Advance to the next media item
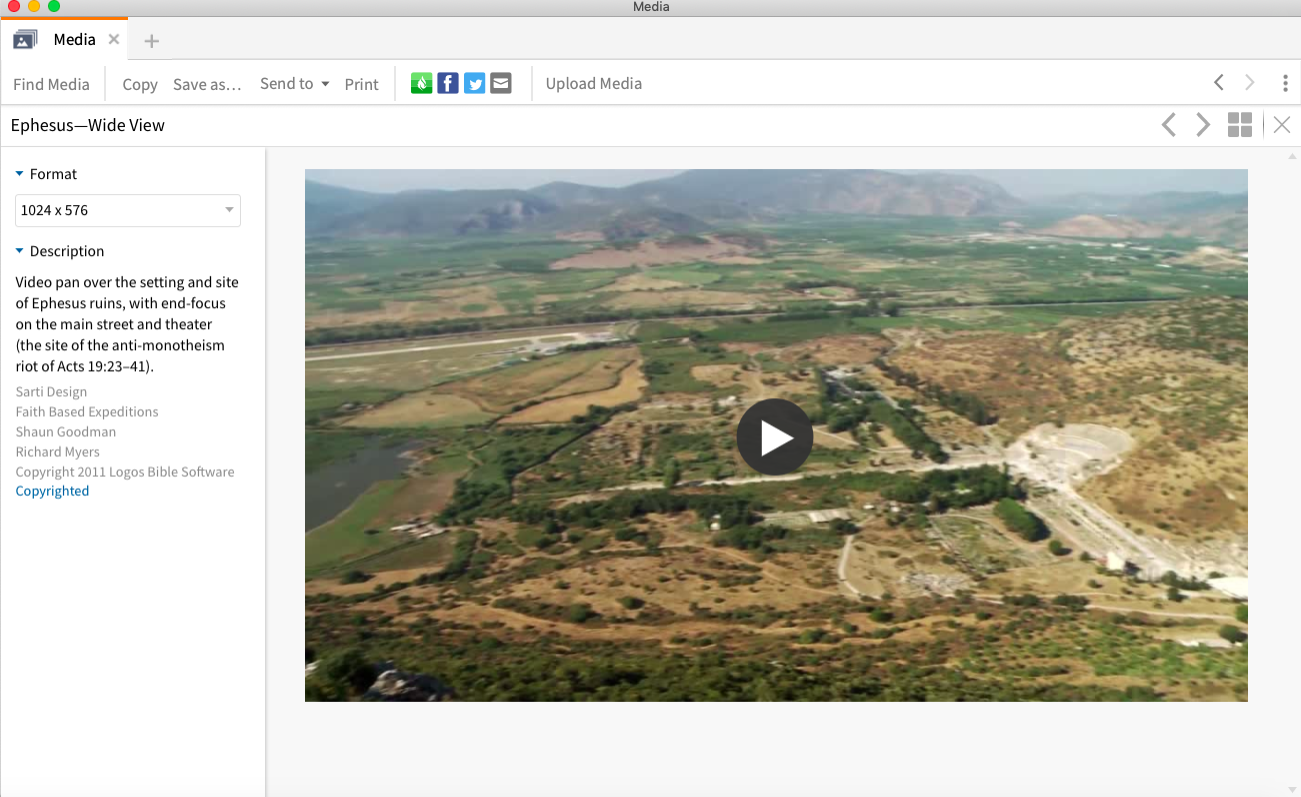1301x797 pixels. tap(1202, 125)
